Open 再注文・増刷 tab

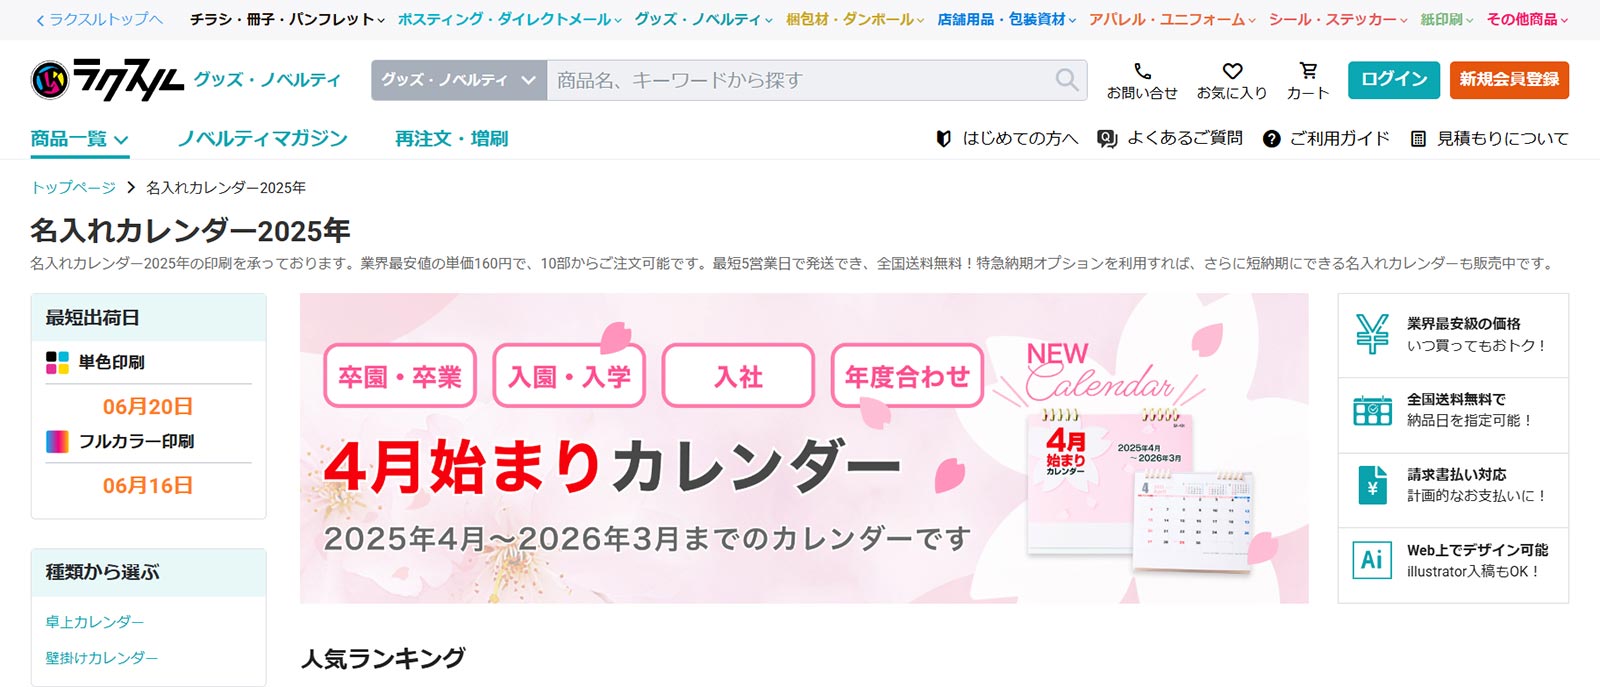[x=451, y=139]
